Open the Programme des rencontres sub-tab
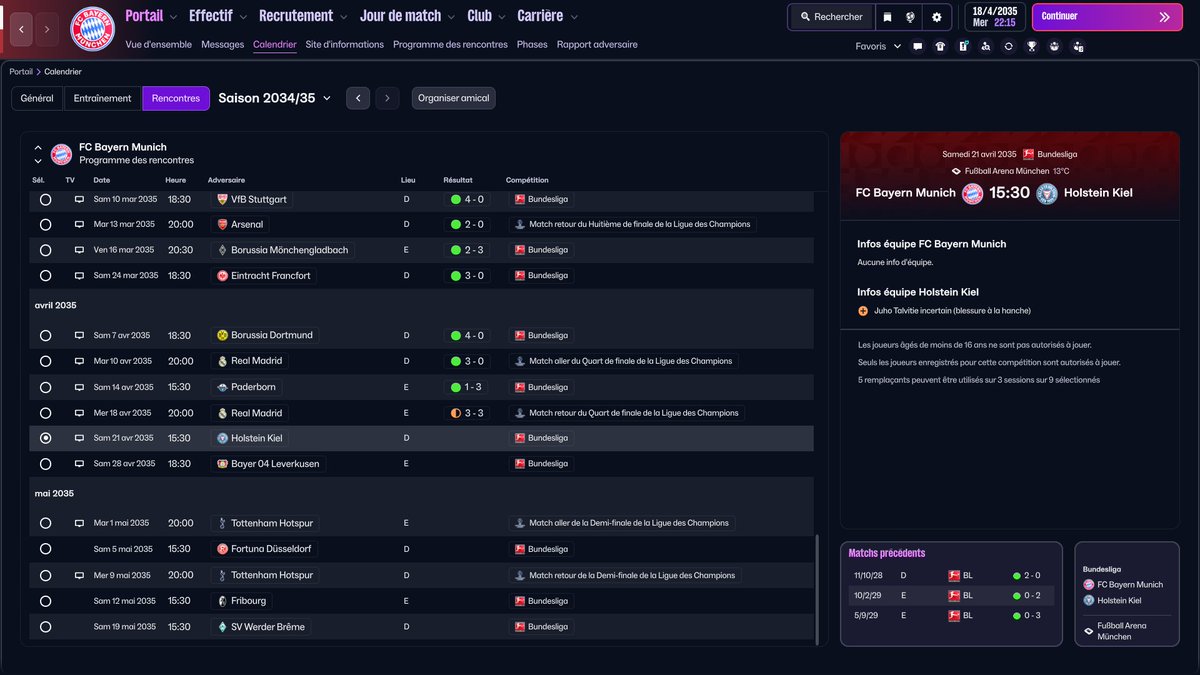1200x675 pixels. tap(450, 45)
